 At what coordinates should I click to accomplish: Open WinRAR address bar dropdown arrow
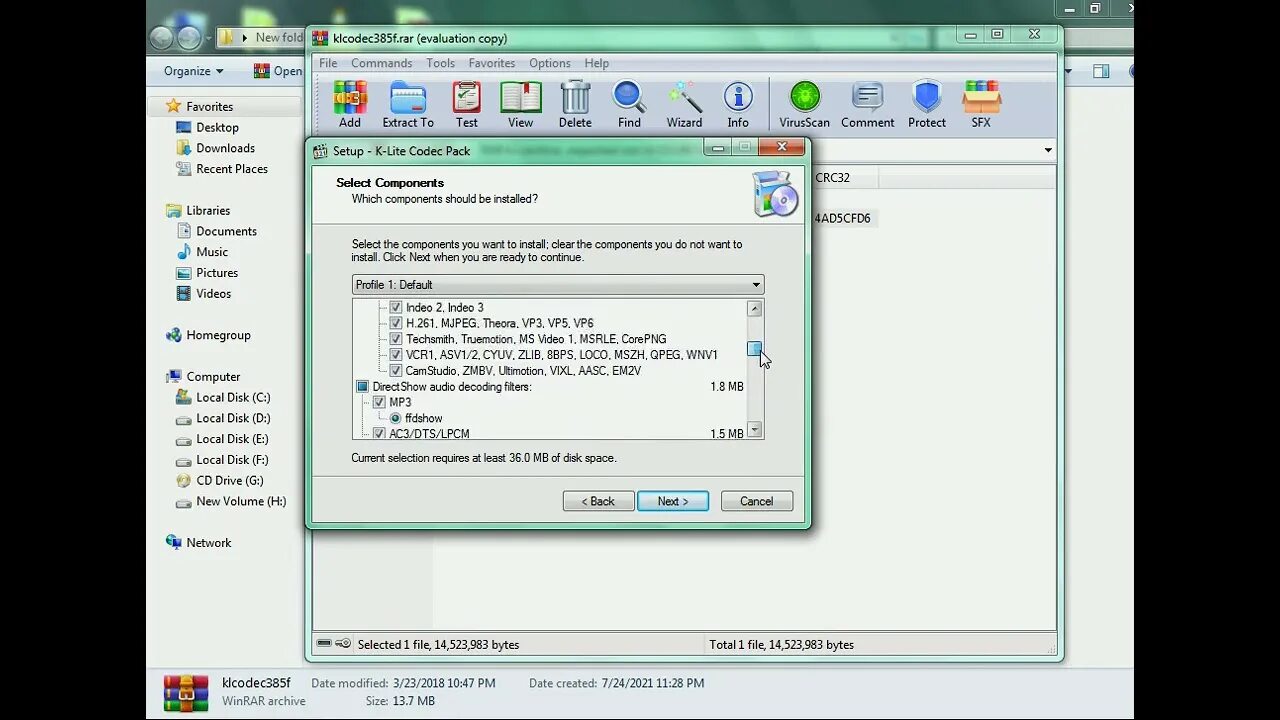[x=1048, y=150]
